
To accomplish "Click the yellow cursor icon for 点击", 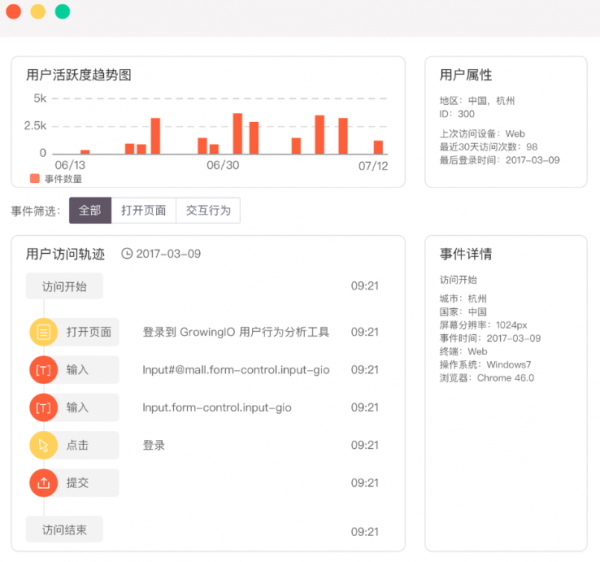I will click(x=44, y=446).
